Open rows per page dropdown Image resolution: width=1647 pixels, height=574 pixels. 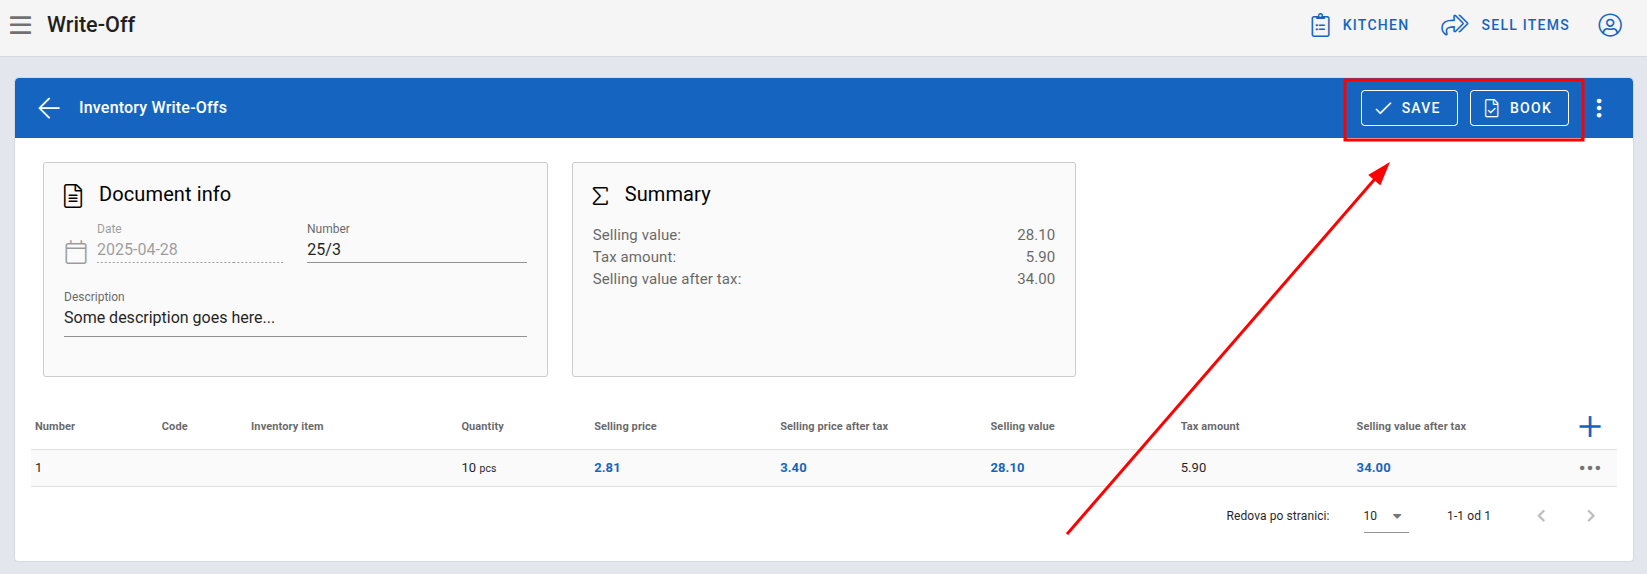coord(1386,516)
